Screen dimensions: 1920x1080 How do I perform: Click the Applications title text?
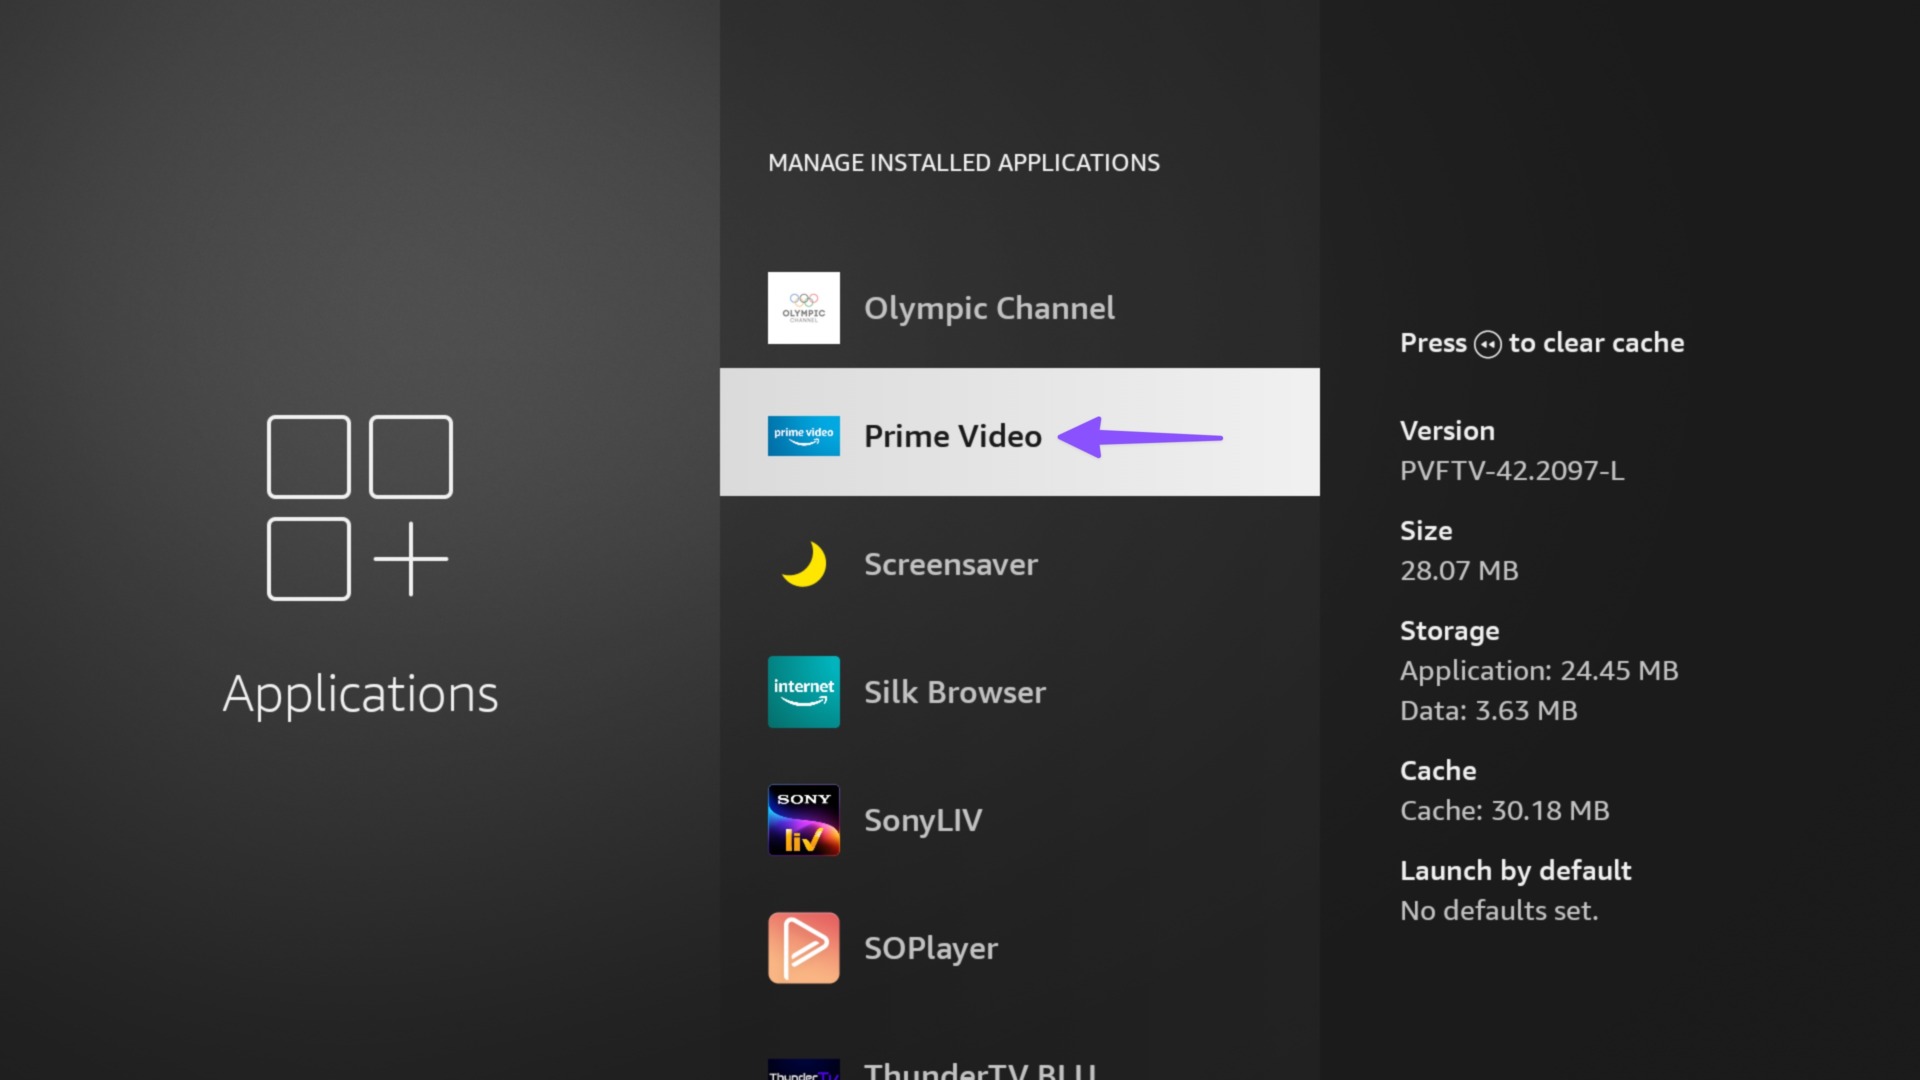click(360, 694)
